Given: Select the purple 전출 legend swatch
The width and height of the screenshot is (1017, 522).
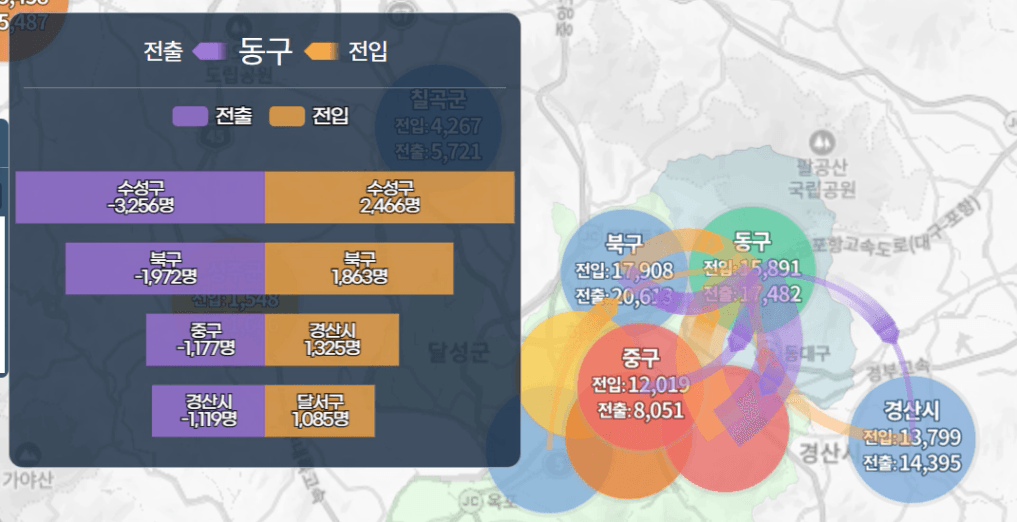Looking at the screenshot, I should 190,116.
